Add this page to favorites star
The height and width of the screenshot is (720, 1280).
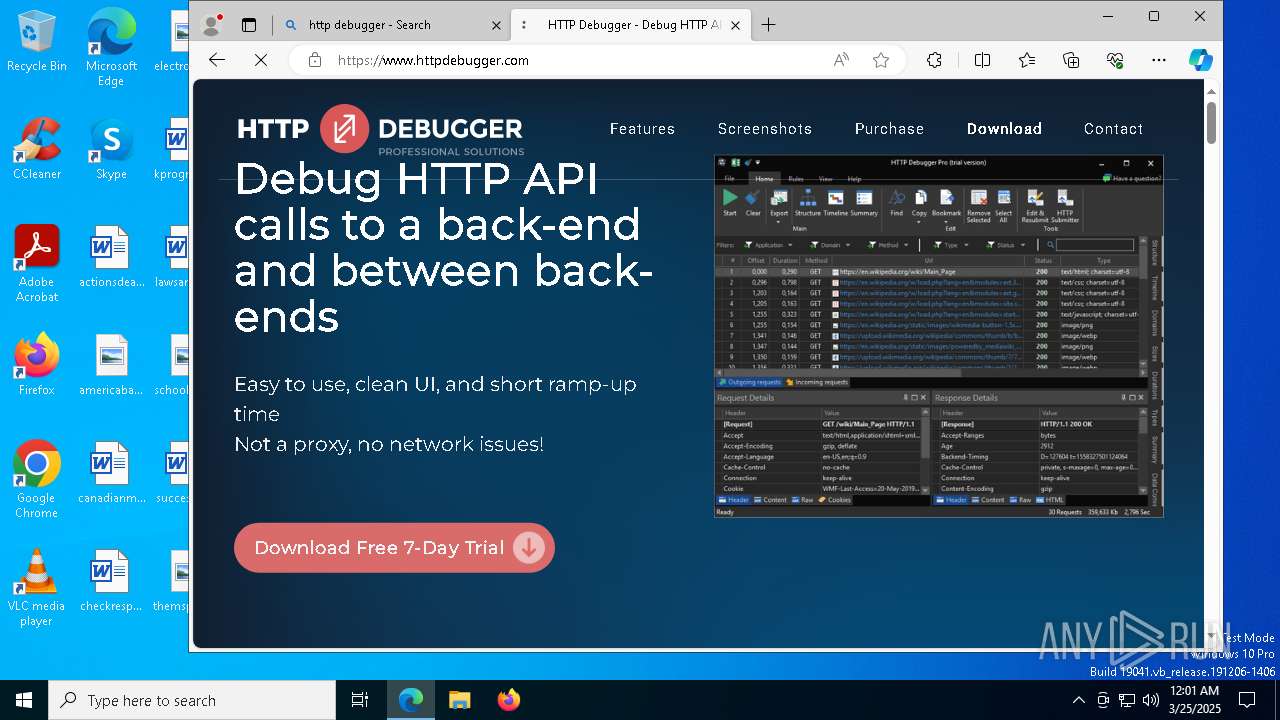(881, 60)
